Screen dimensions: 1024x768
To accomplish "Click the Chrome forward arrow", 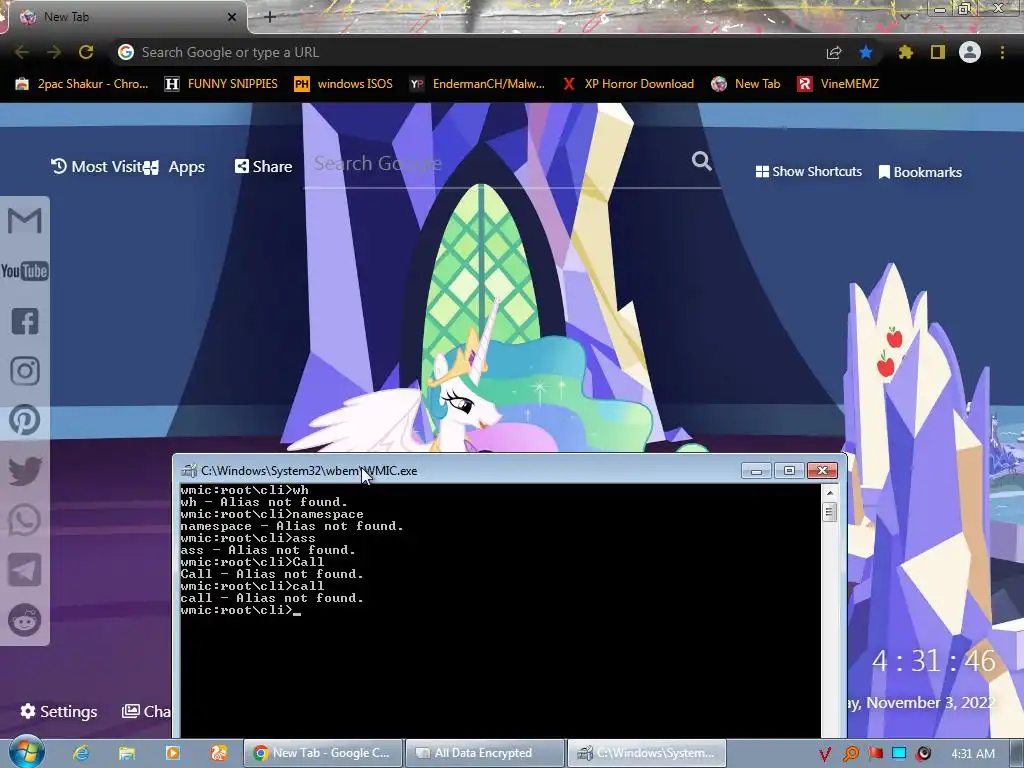I will tap(54, 52).
